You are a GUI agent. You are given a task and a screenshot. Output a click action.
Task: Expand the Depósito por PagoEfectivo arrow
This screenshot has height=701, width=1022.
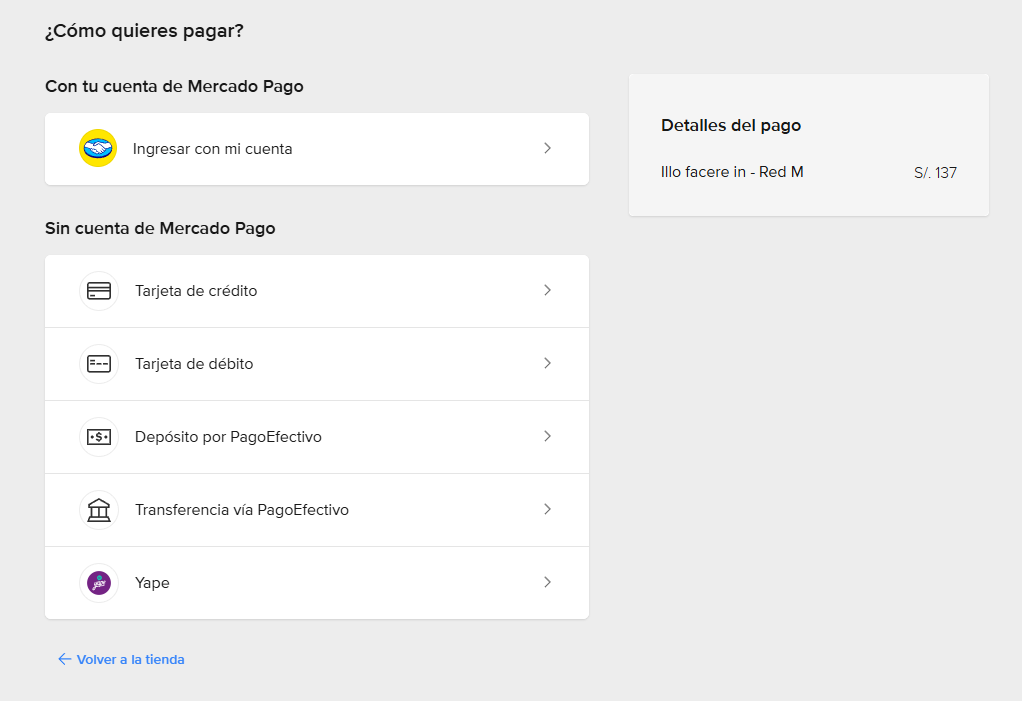point(547,436)
